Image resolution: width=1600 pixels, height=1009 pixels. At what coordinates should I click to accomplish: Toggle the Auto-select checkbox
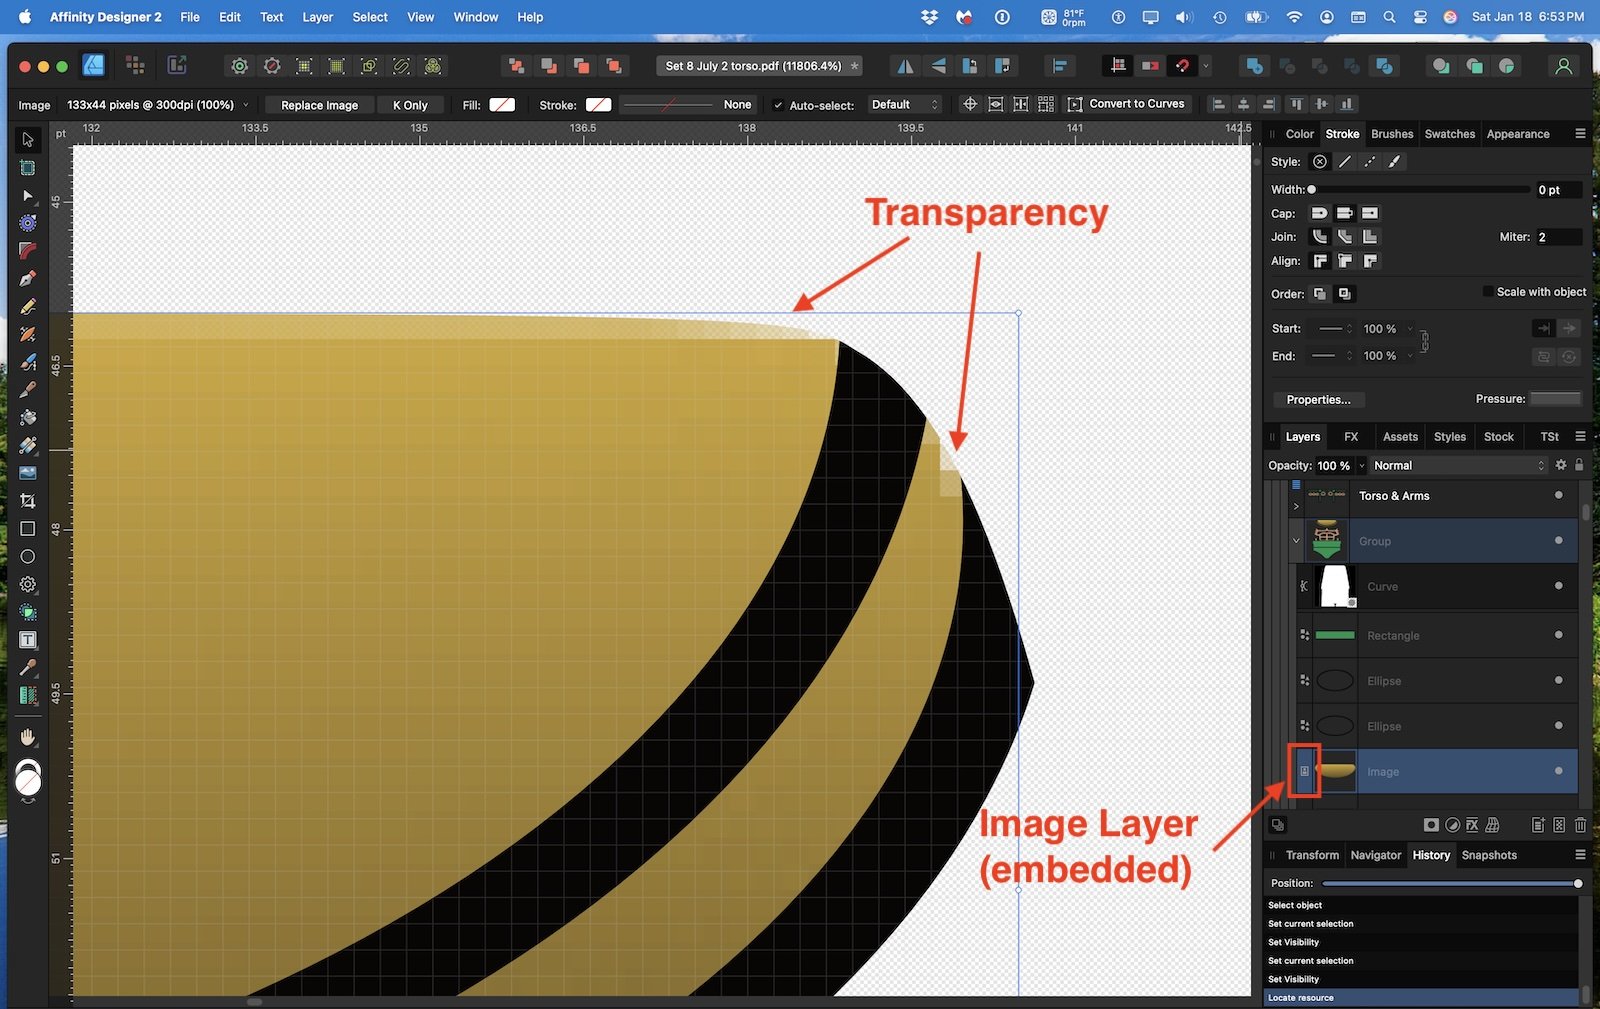click(x=778, y=105)
